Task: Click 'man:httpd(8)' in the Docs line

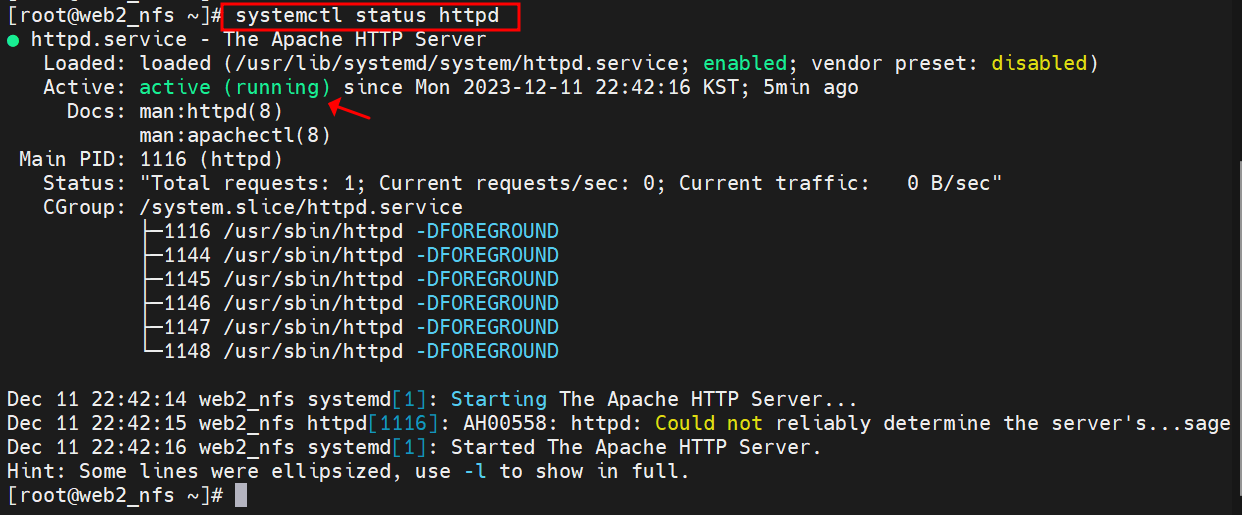Action: 211,111
